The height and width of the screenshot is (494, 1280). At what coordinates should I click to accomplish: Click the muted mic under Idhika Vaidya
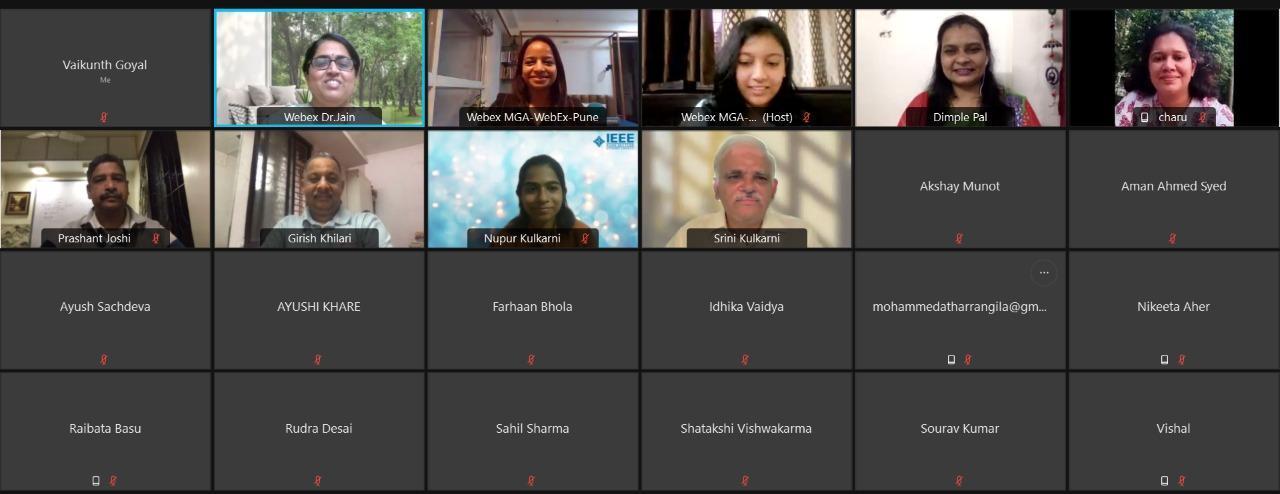745,359
